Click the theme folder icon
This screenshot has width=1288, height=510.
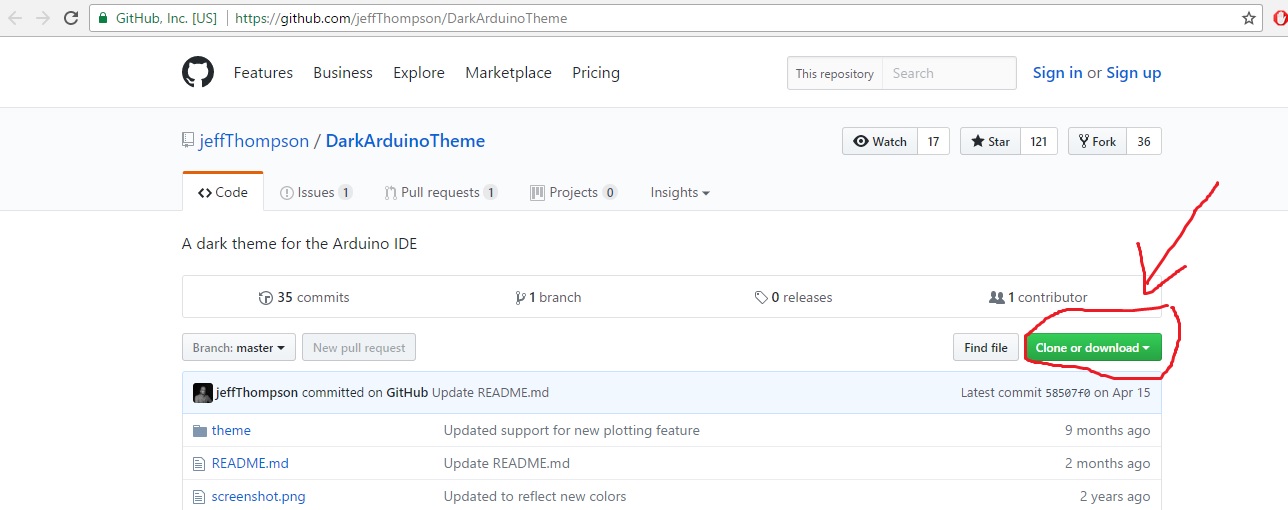click(198, 430)
